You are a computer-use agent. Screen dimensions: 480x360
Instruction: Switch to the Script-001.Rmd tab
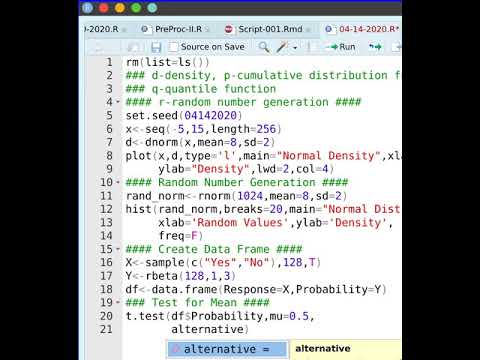tap(270, 29)
